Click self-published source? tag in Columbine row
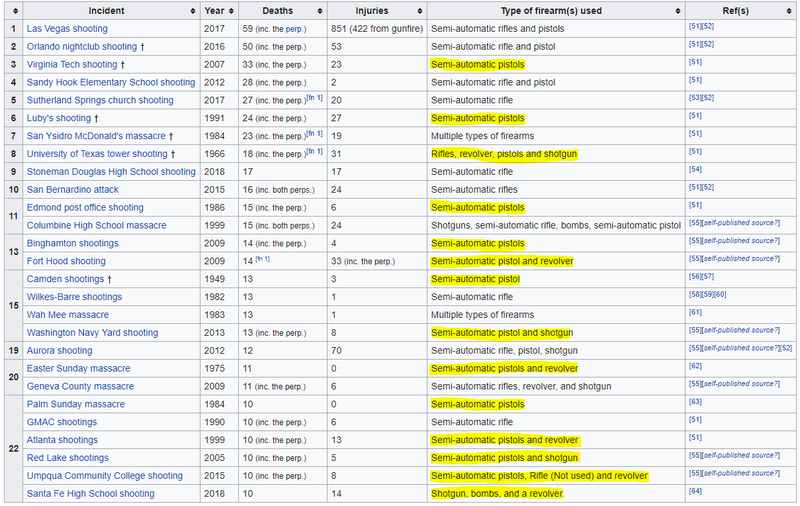800x506 pixels. (x=741, y=223)
